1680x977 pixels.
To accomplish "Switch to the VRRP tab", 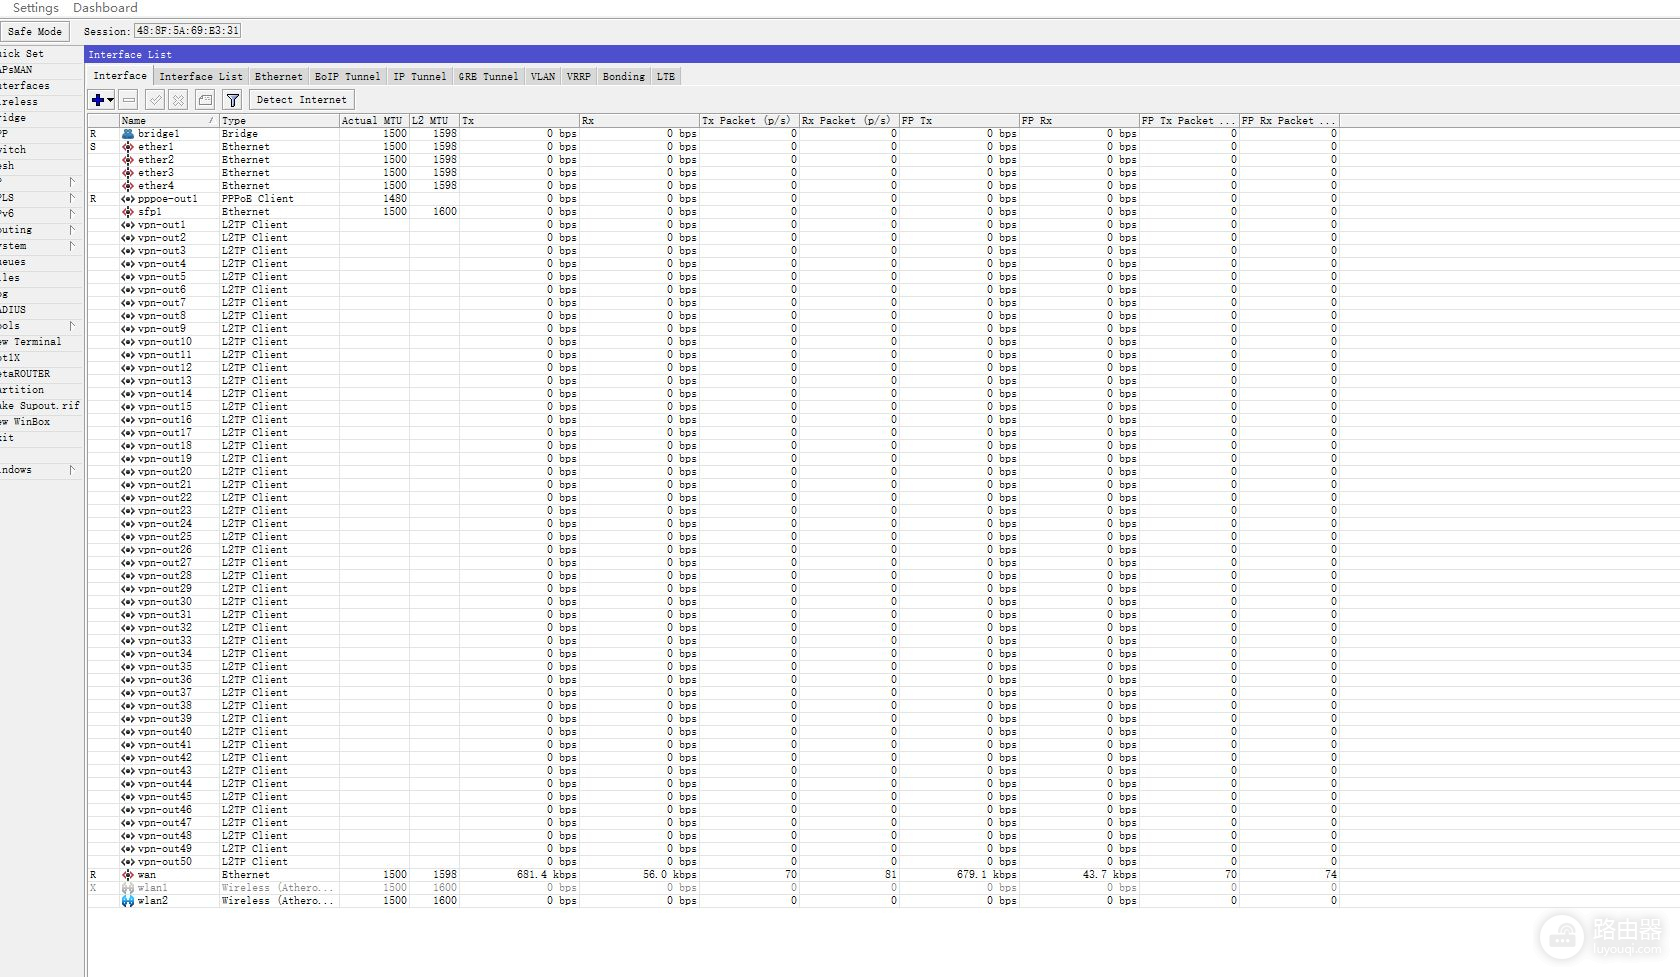I will (579, 77).
